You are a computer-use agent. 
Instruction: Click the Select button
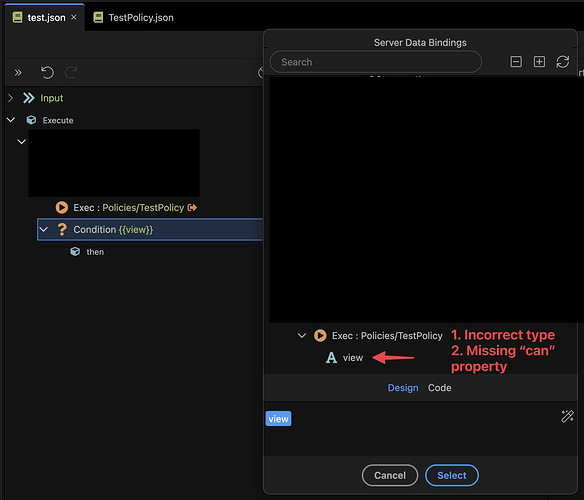tap(452, 475)
